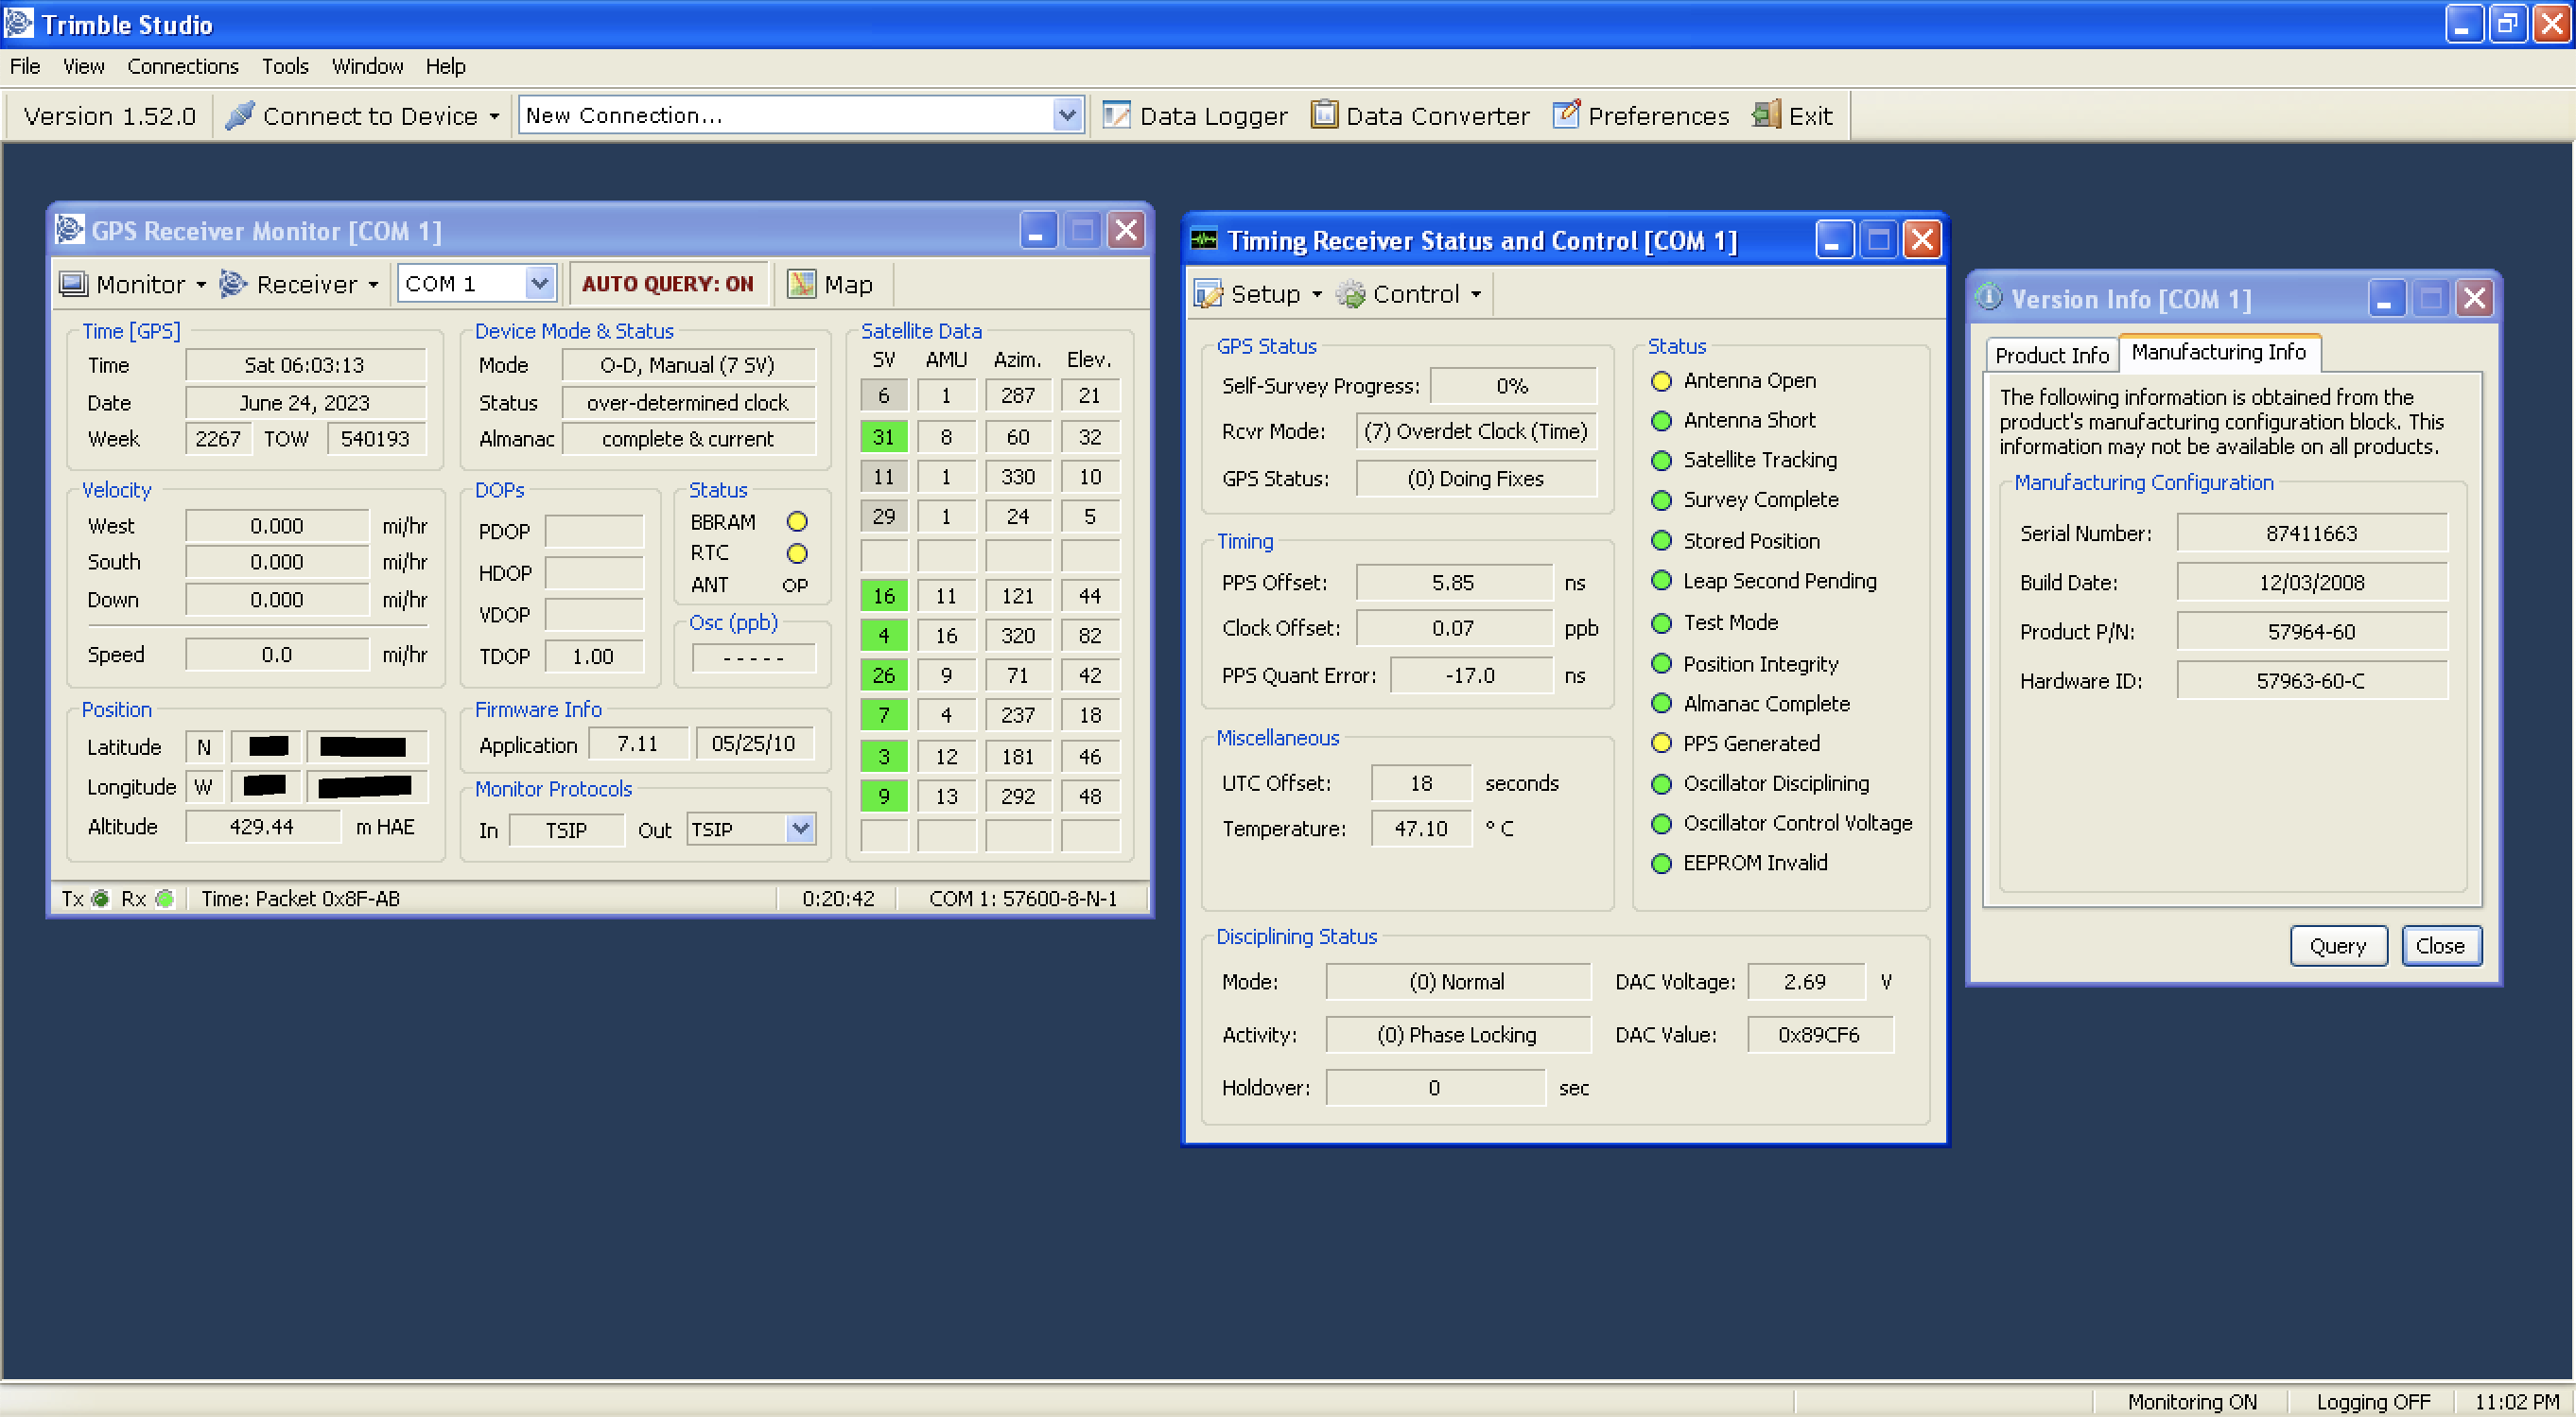Open the Tools menu
This screenshot has width=2576, height=1417.
click(x=285, y=66)
